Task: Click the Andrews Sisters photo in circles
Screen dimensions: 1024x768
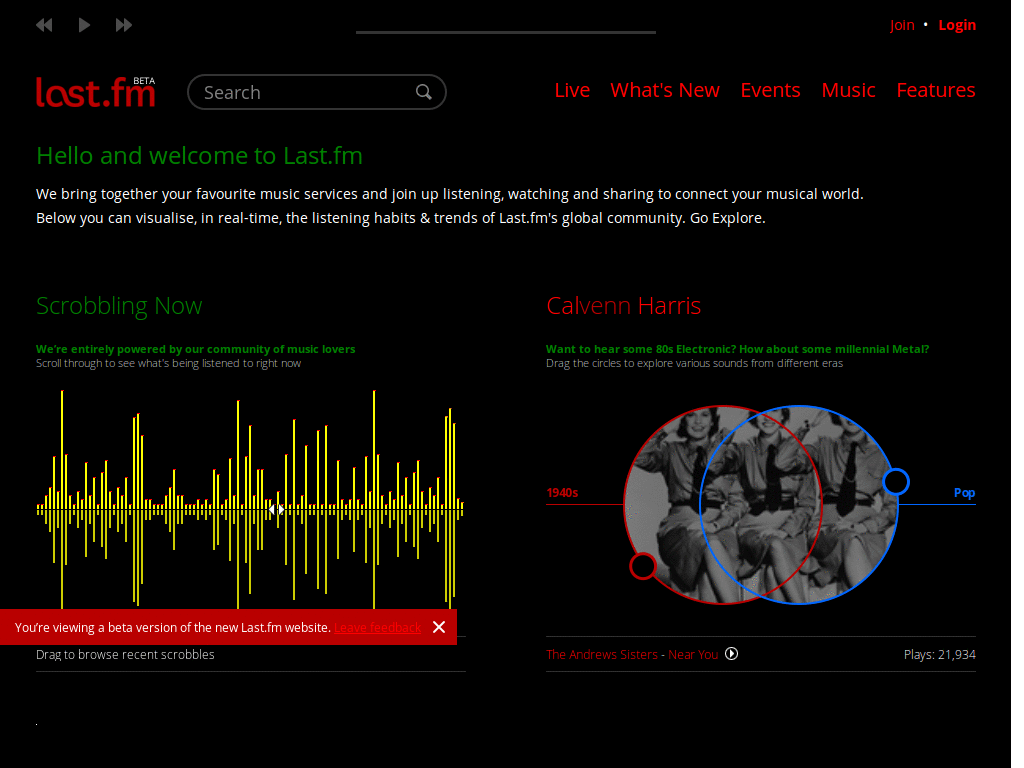Action: click(761, 505)
